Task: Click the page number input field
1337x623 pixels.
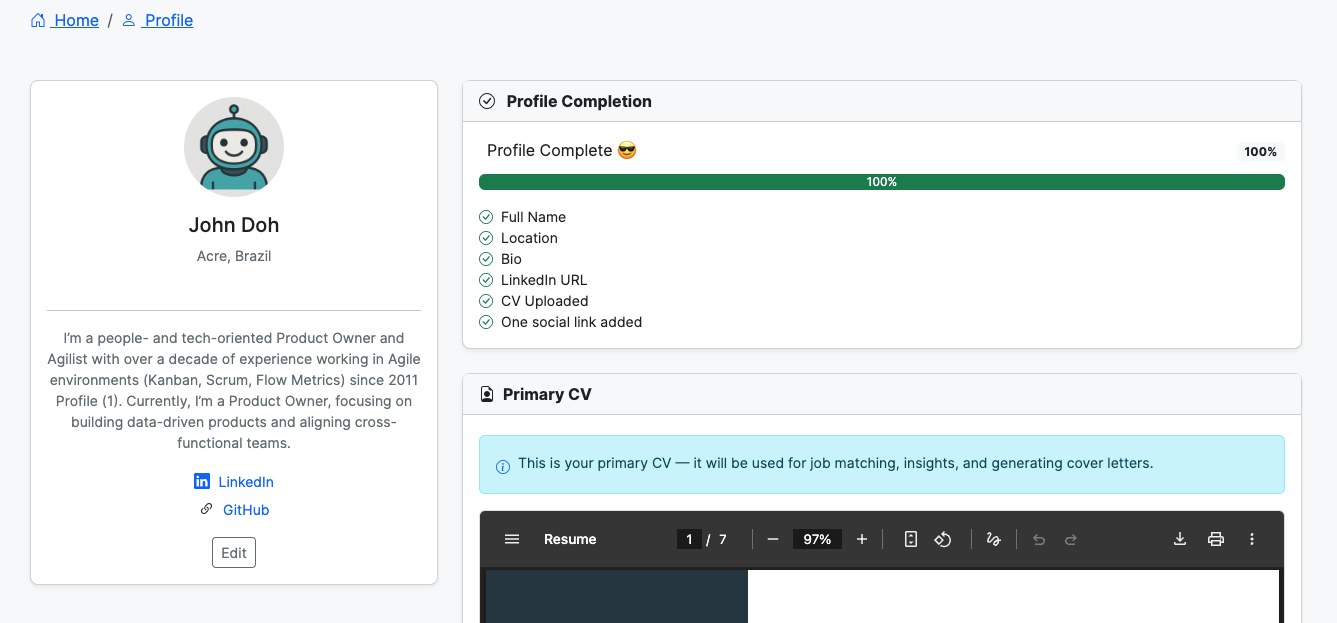Action: tap(689, 539)
